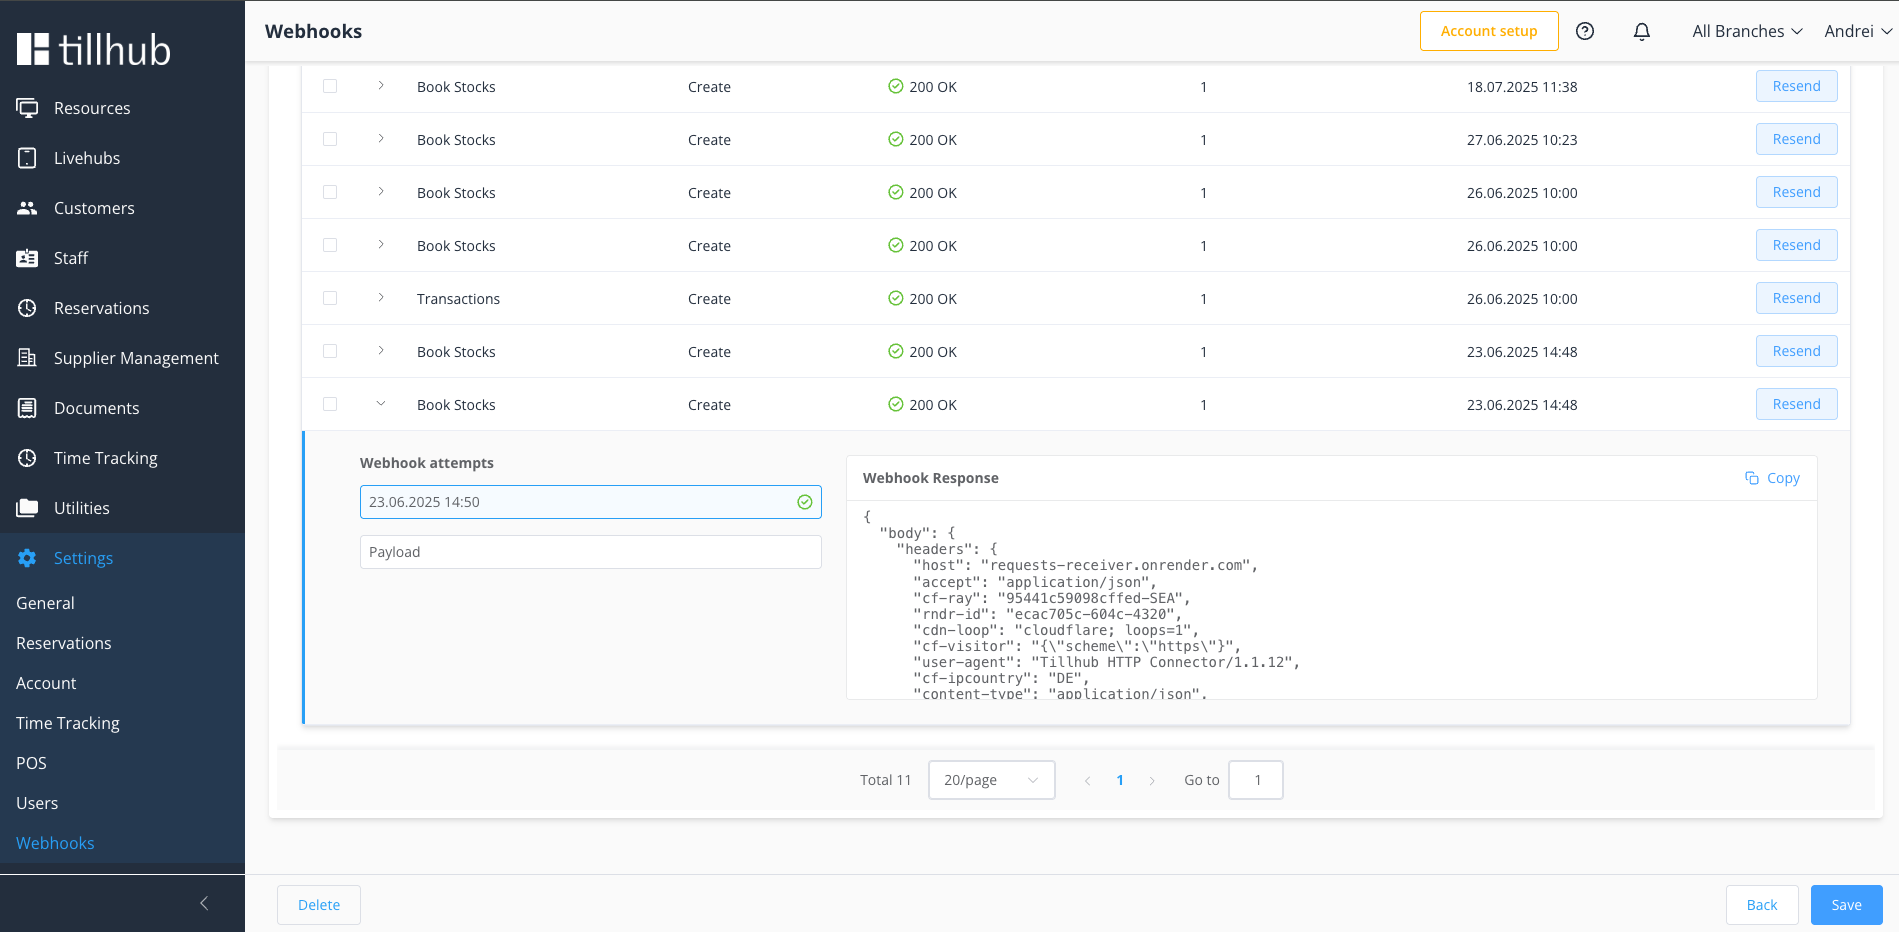Screen dimensions: 1899x932
Task: Collapse the expanded Book Stocks row
Action: 381,404
